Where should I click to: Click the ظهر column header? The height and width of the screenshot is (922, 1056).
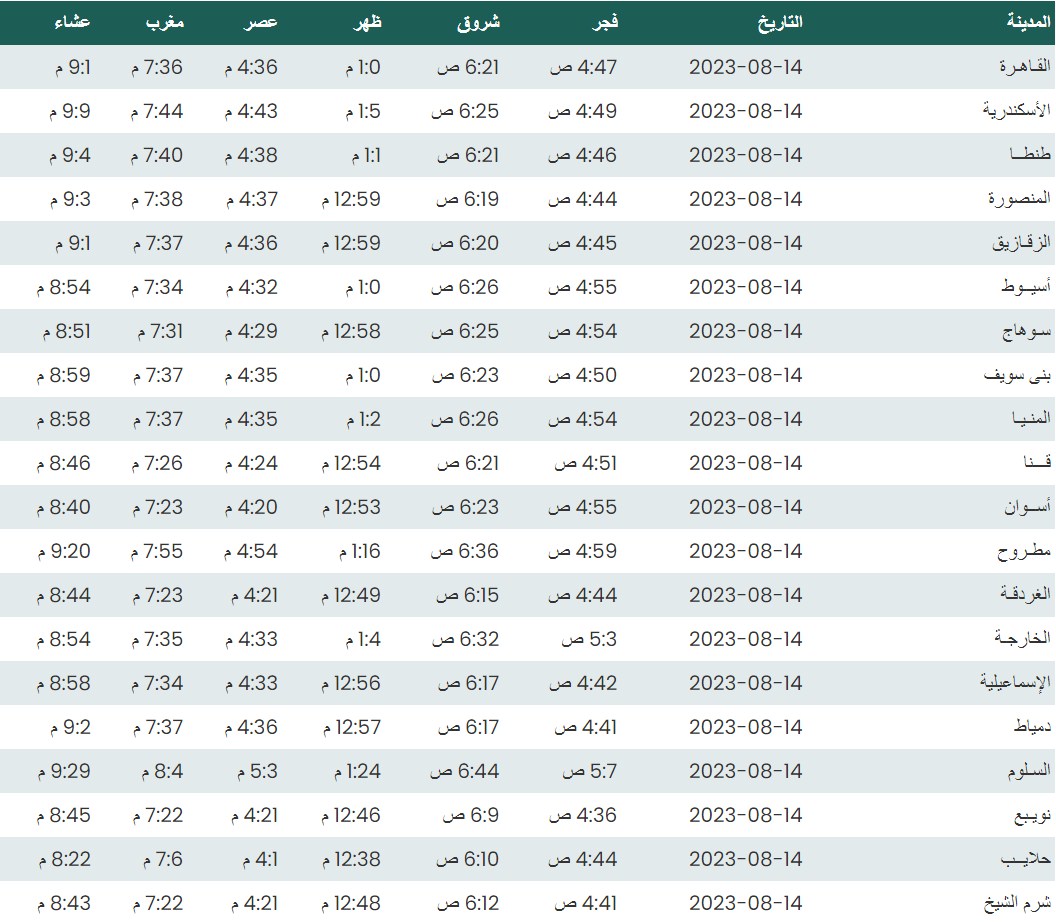(369, 22)
